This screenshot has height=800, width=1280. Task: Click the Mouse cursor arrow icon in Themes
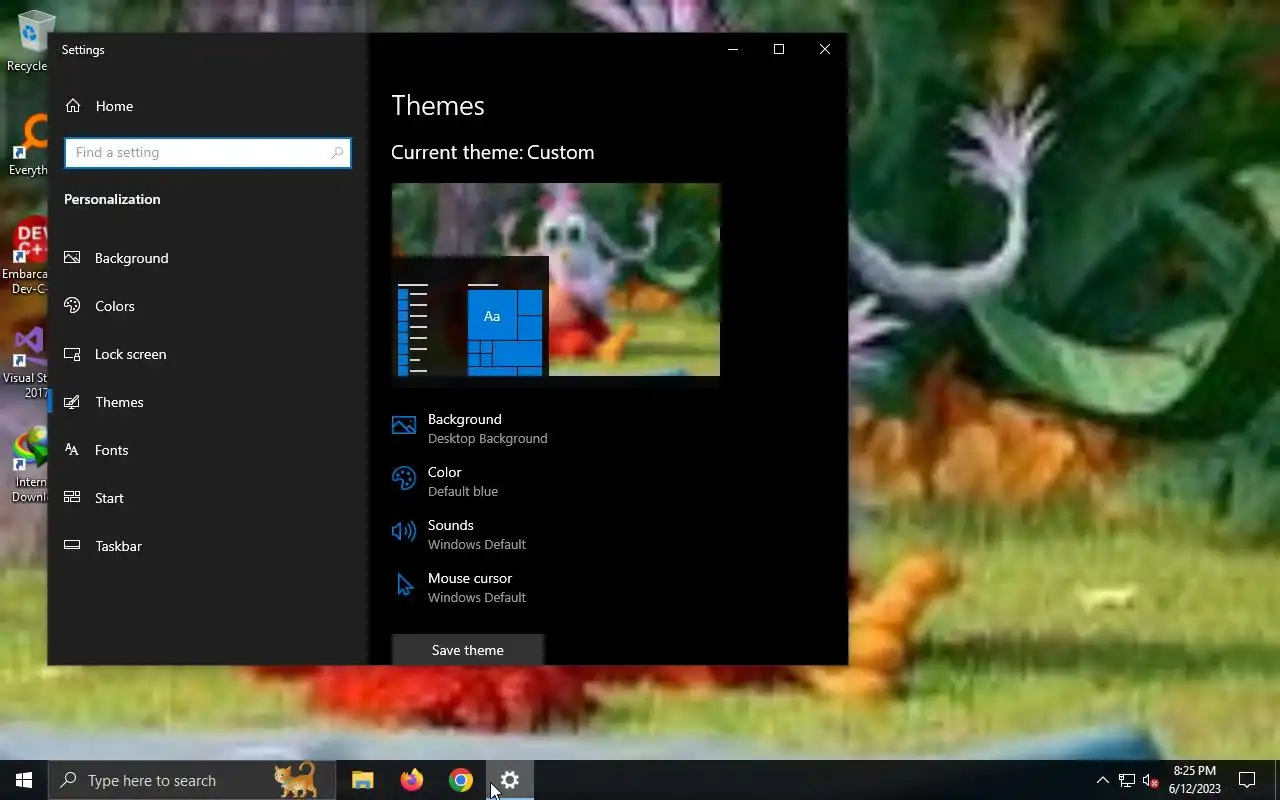[404, 585]
